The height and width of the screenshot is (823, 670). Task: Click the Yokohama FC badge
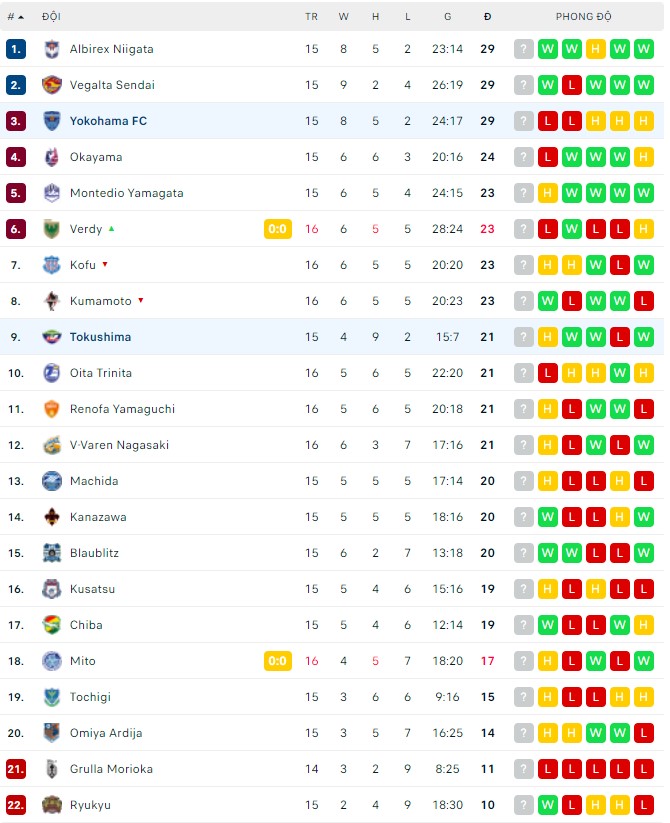(53, 120)
